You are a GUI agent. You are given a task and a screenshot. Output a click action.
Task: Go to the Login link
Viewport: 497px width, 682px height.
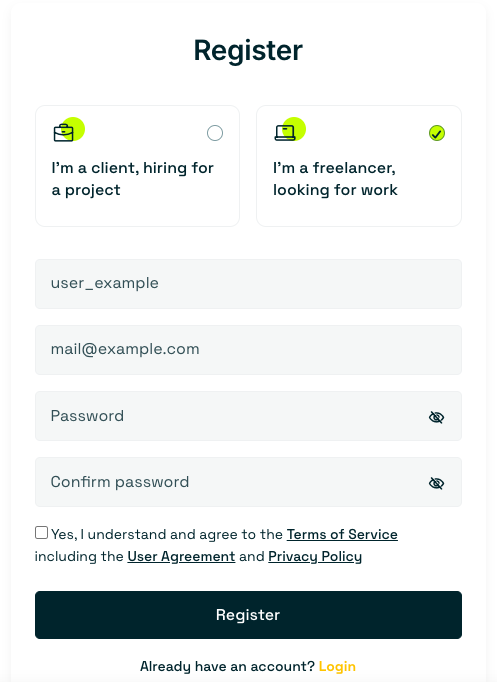pos(337,666)
